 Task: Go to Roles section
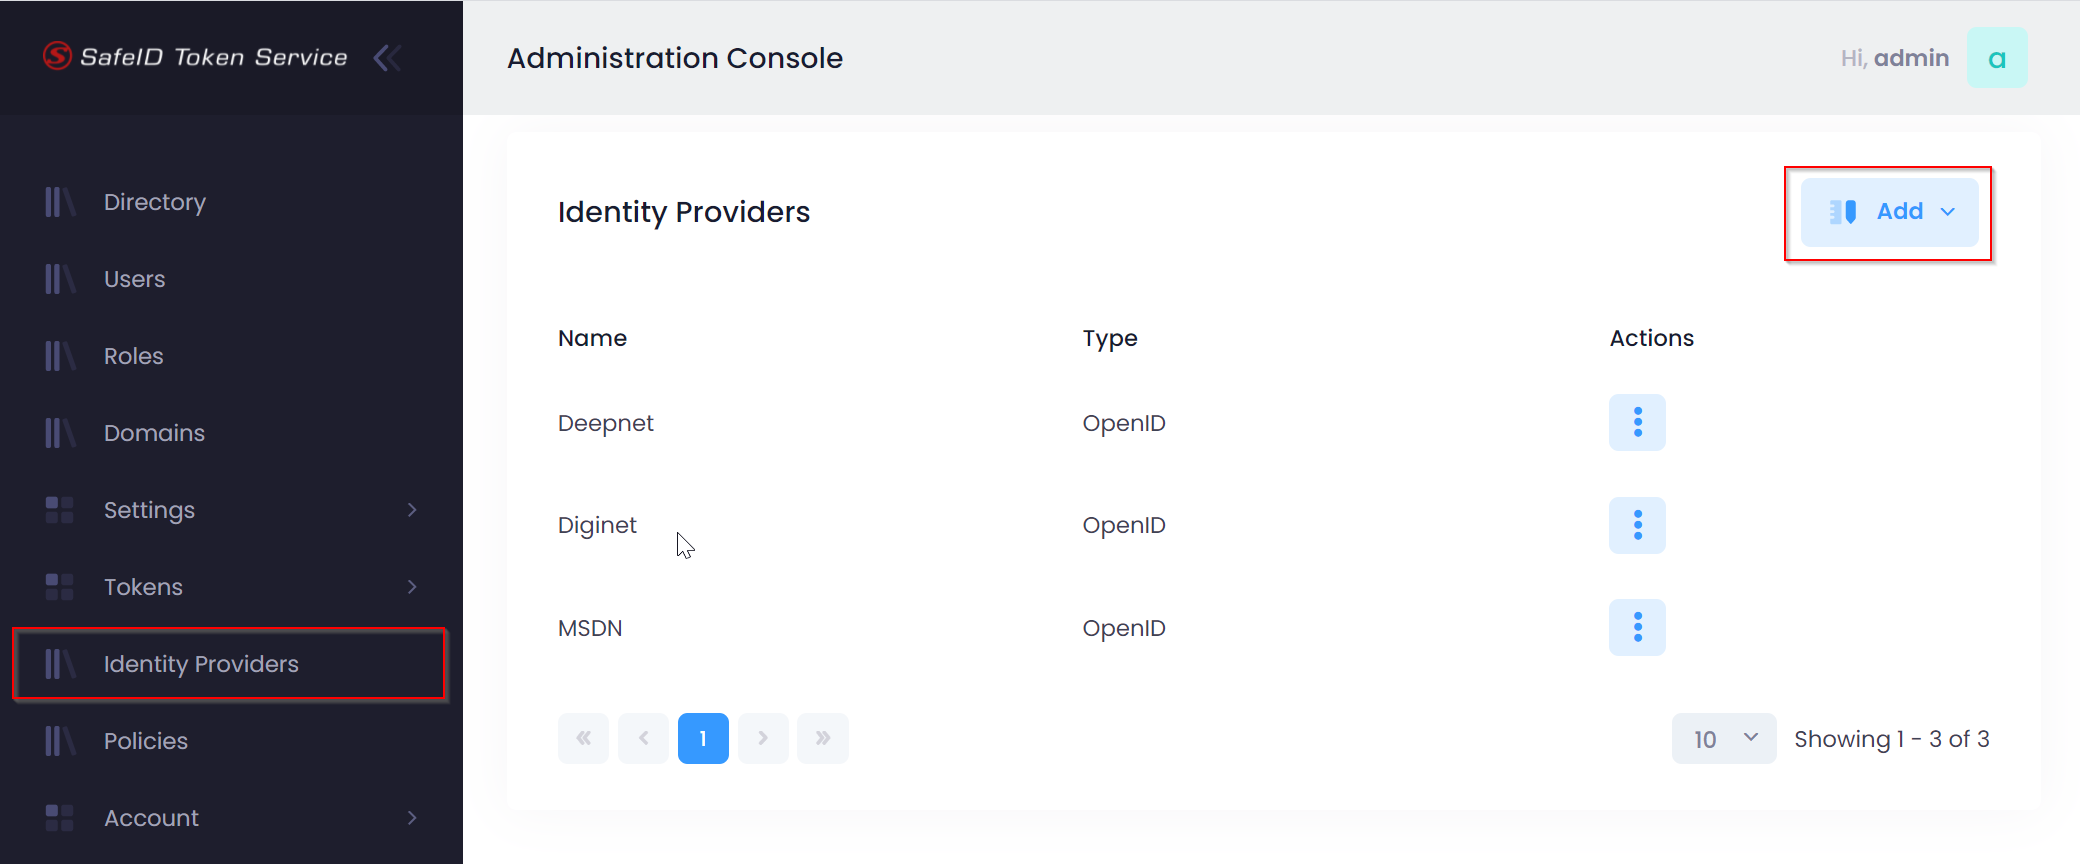134,356
